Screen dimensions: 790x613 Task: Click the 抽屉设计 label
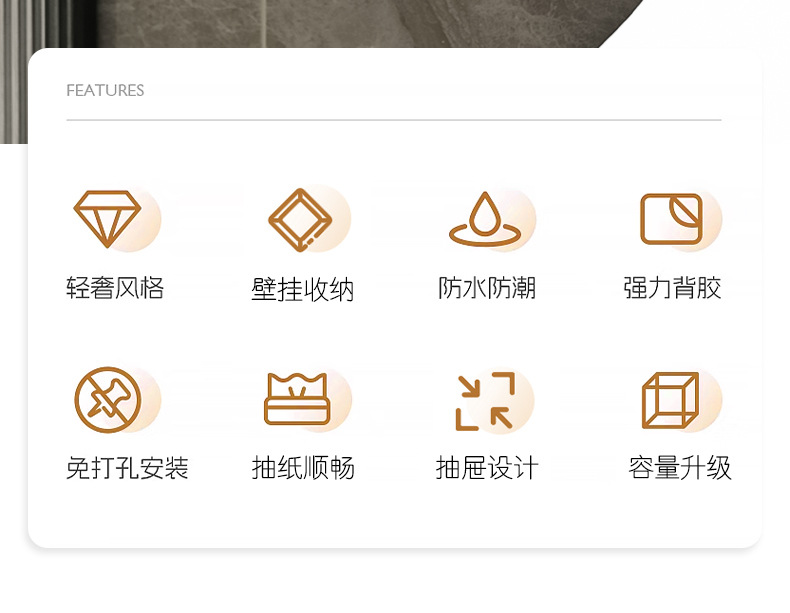coord(487,468)
